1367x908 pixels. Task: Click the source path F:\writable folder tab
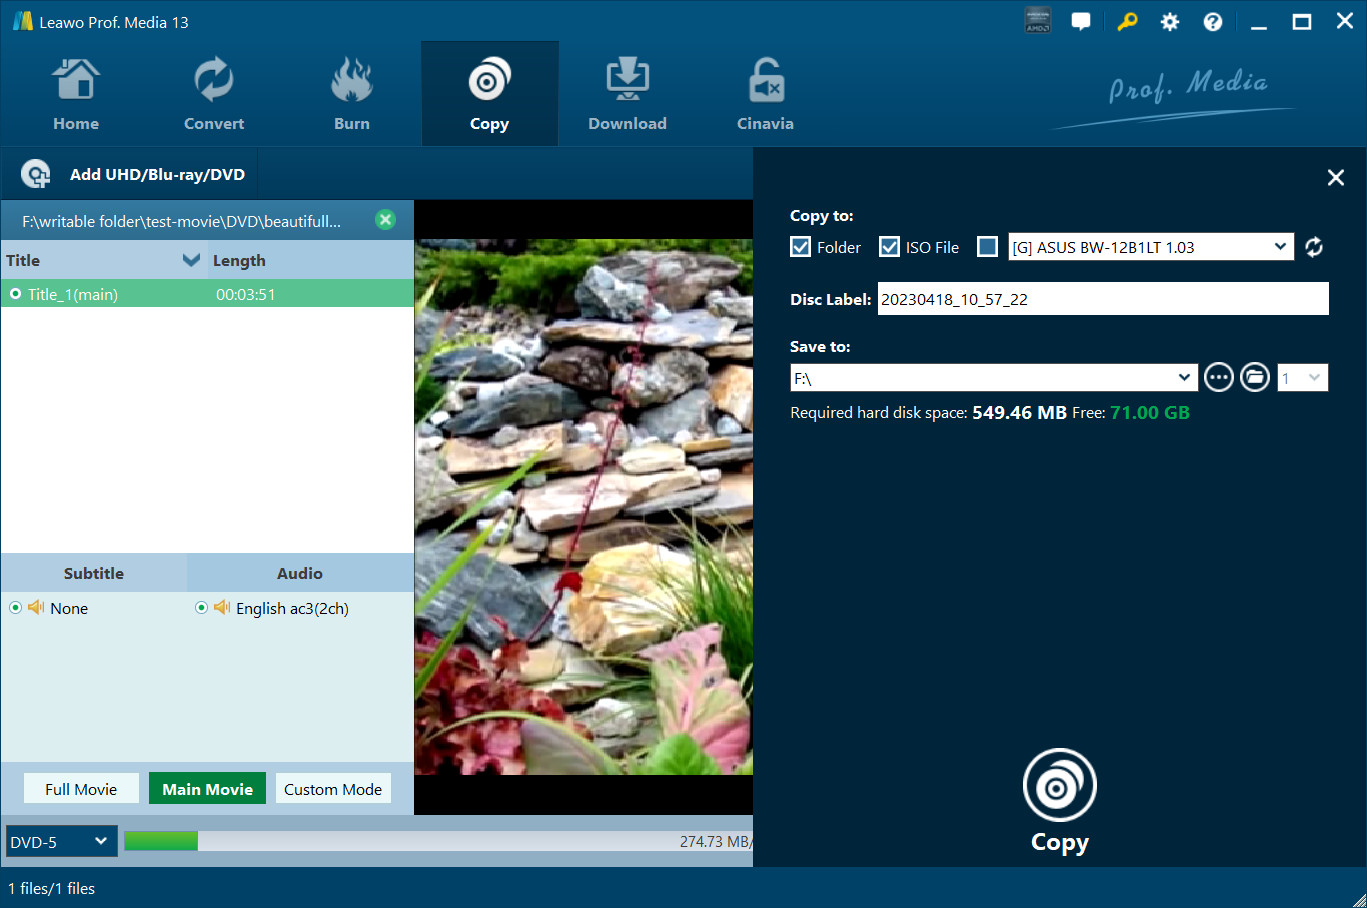(x=181, y=221)
